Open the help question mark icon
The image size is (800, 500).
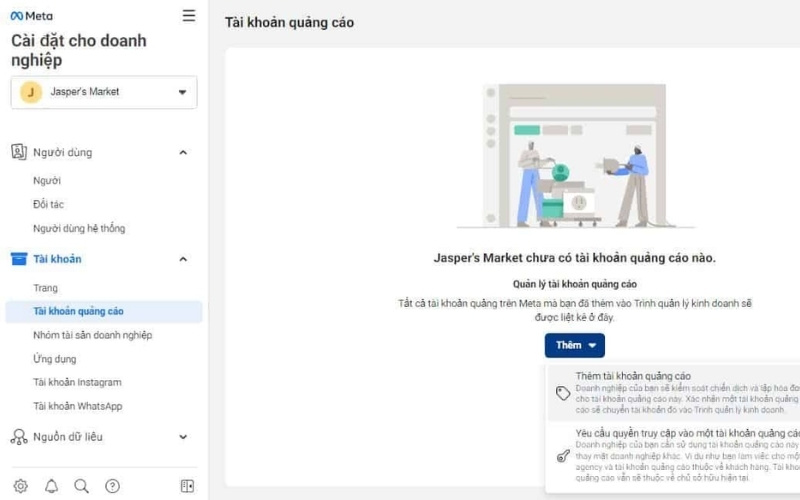coord(112,486)
